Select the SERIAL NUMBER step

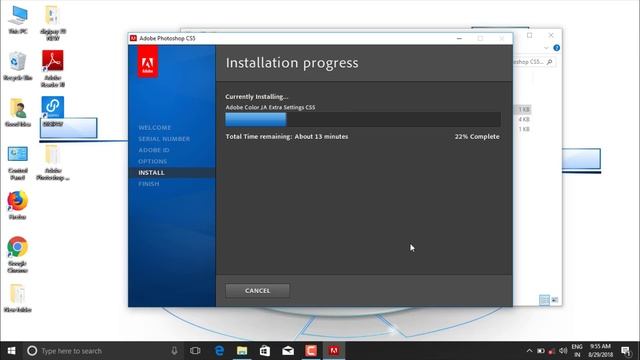point(164,139)
